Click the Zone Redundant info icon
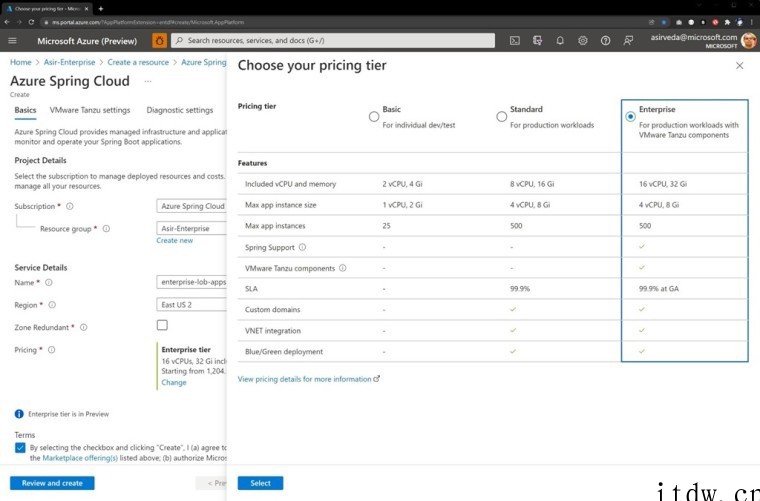Viewport: 760px width, 501px height. 83,327
